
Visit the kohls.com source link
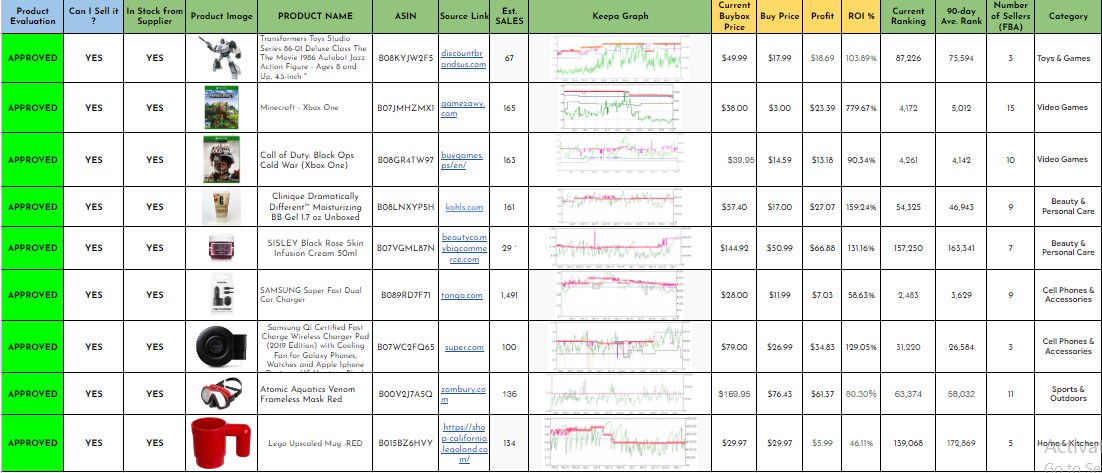[x=464, y=207]
